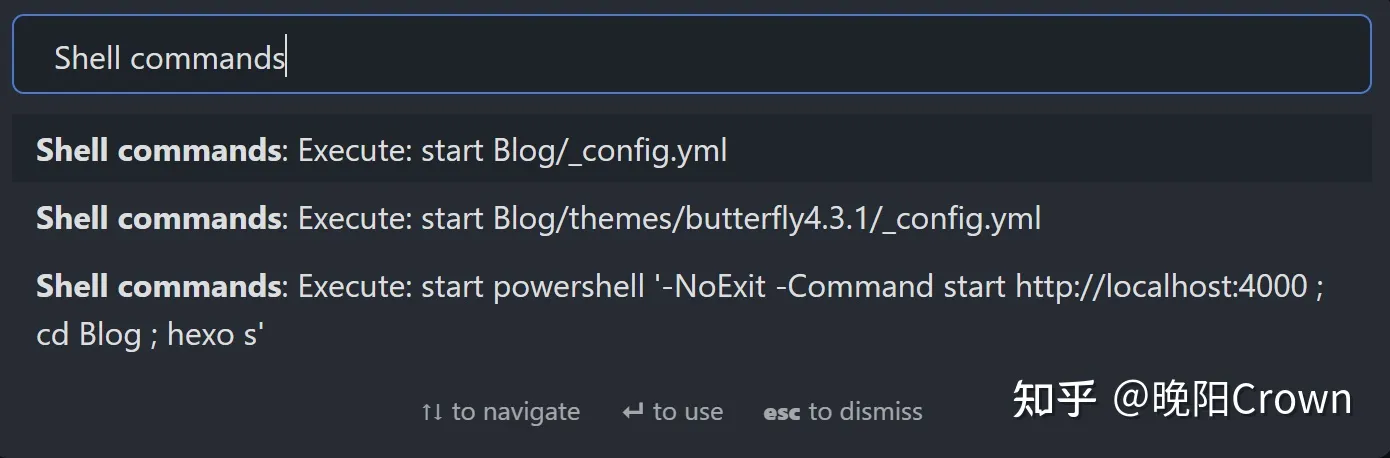
Task: Click the Shell commands search input field
Action: pos(690,58)
